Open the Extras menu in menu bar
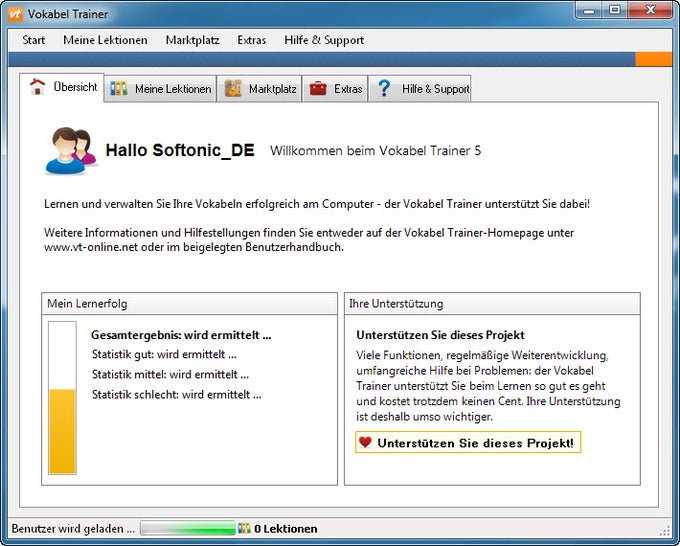680x546 pixels. (252, 40)
